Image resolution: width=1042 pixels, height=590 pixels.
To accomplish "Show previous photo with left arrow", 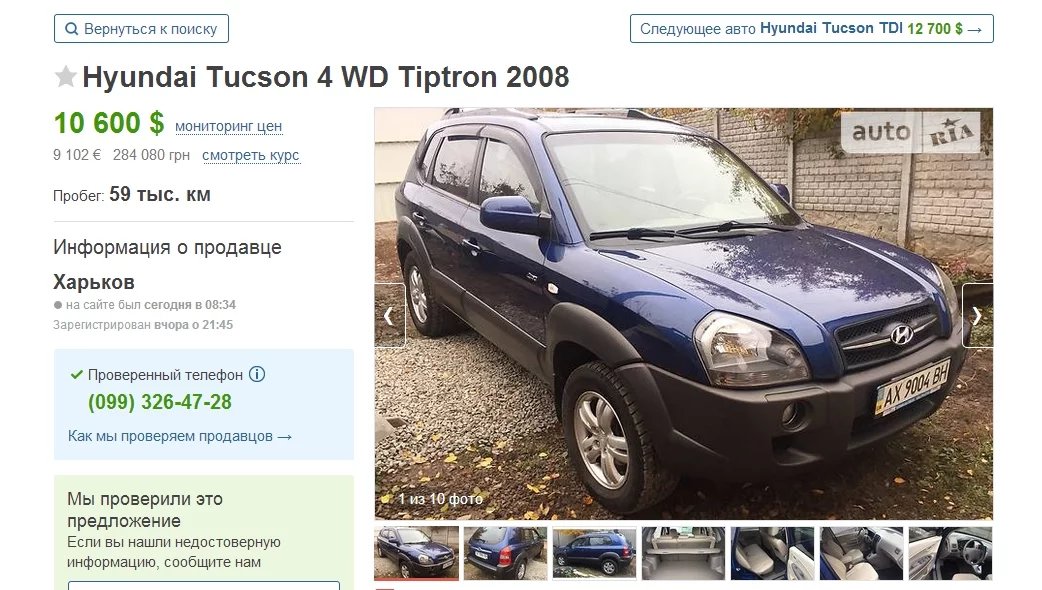I will pyautogui.click(x=390, y=316).
